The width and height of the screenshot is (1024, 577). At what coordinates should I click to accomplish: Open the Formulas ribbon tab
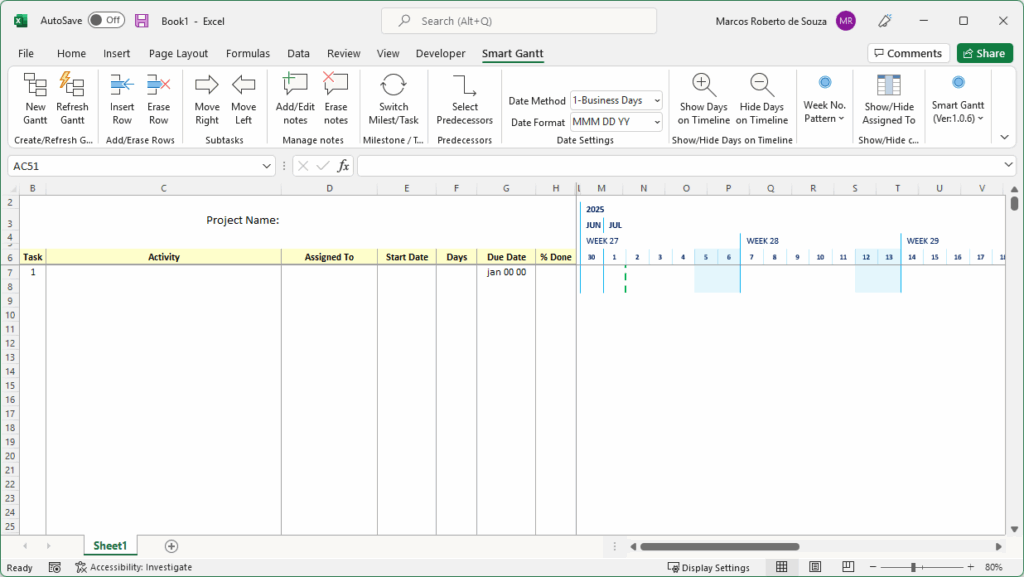coord(248,54)
